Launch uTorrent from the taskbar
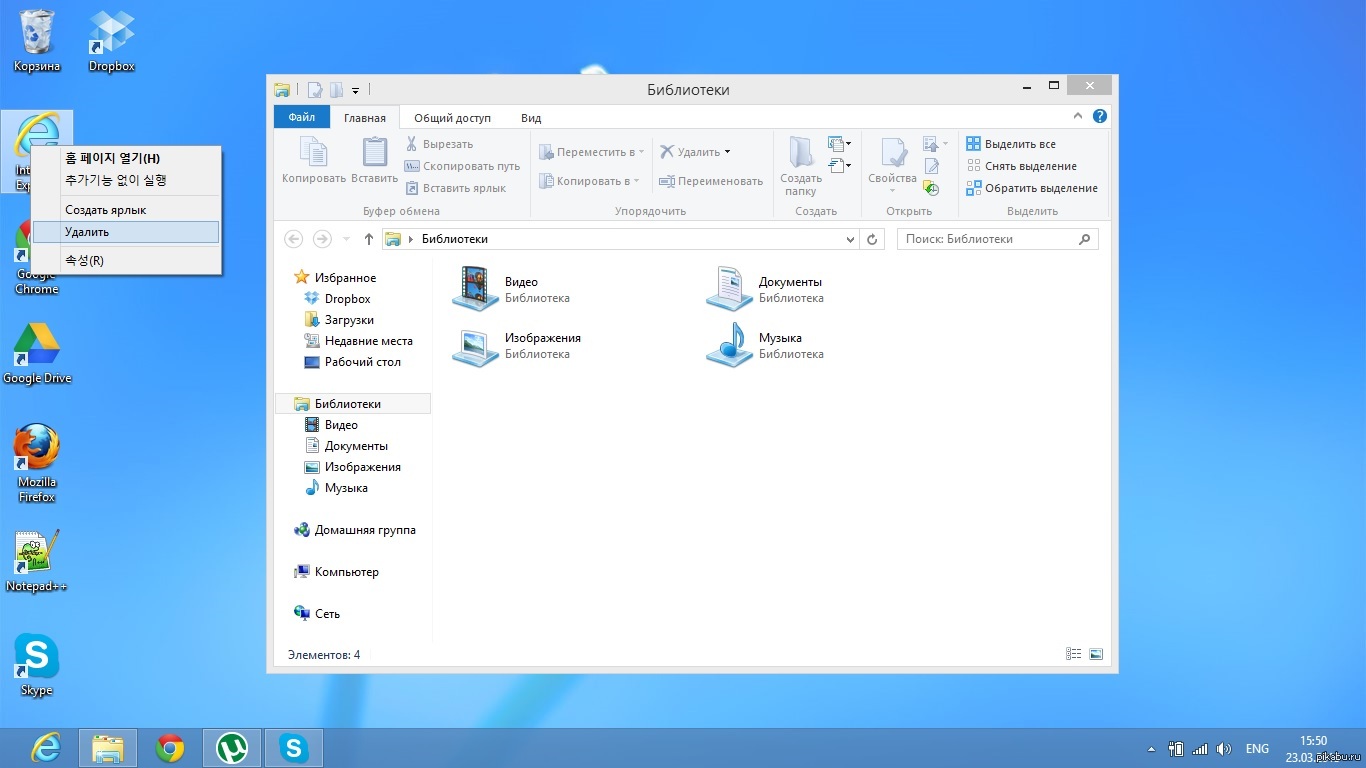Viewport: 1366px width, 768px height. [x=232, y=747]
